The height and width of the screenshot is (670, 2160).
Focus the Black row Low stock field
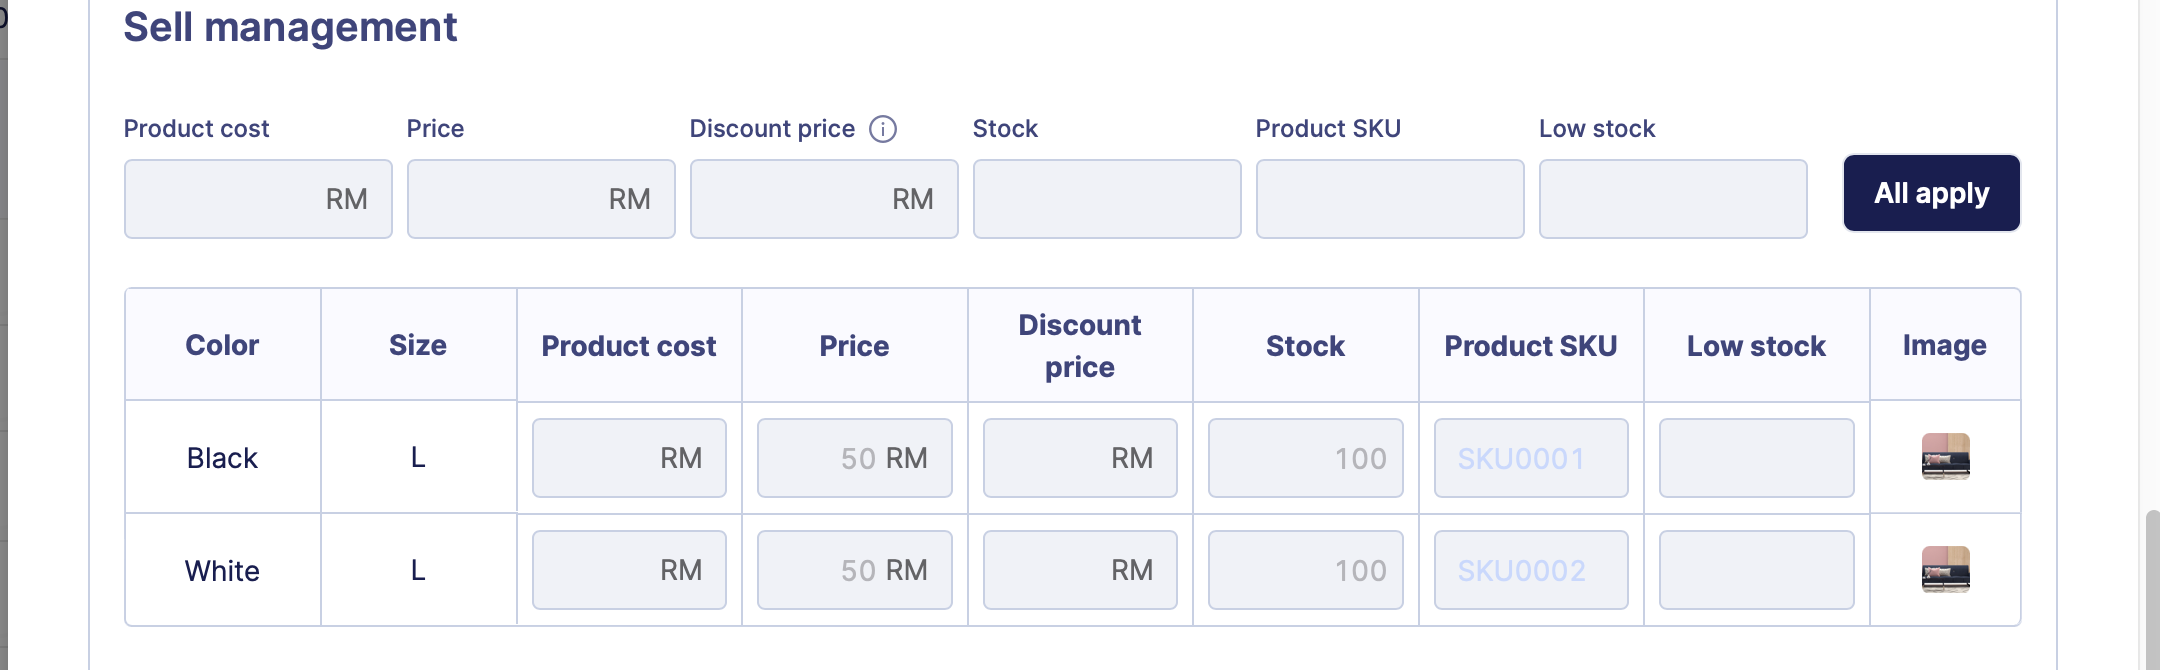pyautogui.click(x=1756, y=458)
